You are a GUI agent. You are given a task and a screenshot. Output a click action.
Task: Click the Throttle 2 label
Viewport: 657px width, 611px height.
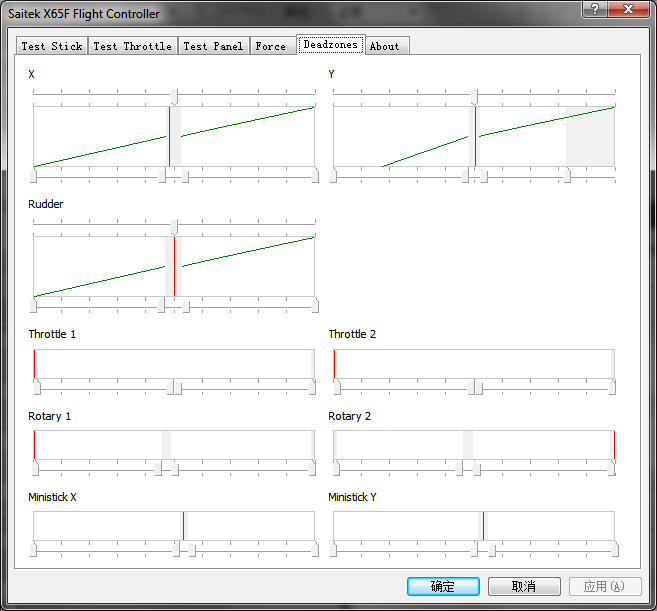(352, 334)
